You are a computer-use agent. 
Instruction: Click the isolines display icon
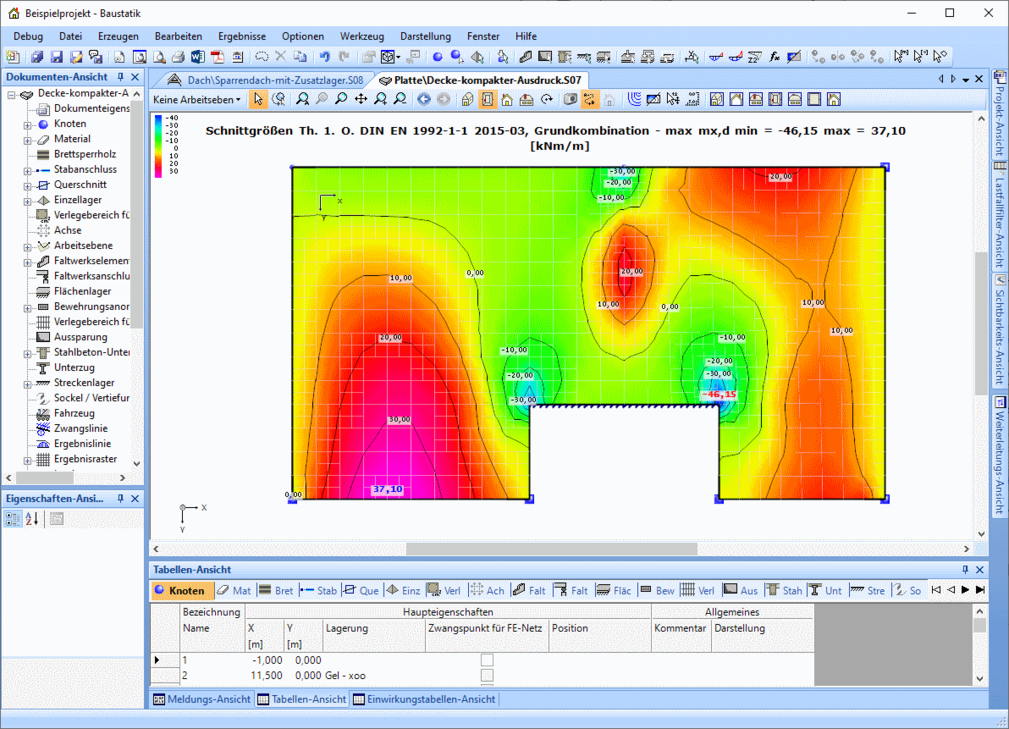click(x=634, y=99)
